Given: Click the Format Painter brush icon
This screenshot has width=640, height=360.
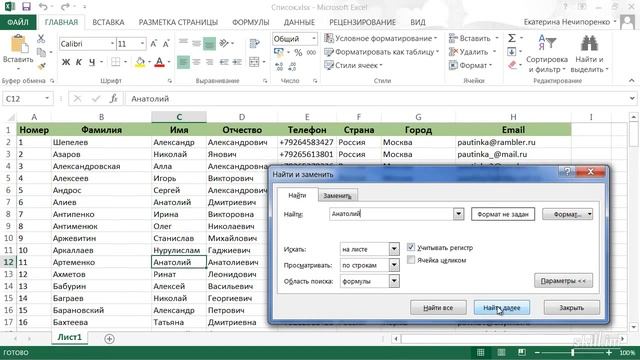Looking at the screenshot, I should point(41,65).
